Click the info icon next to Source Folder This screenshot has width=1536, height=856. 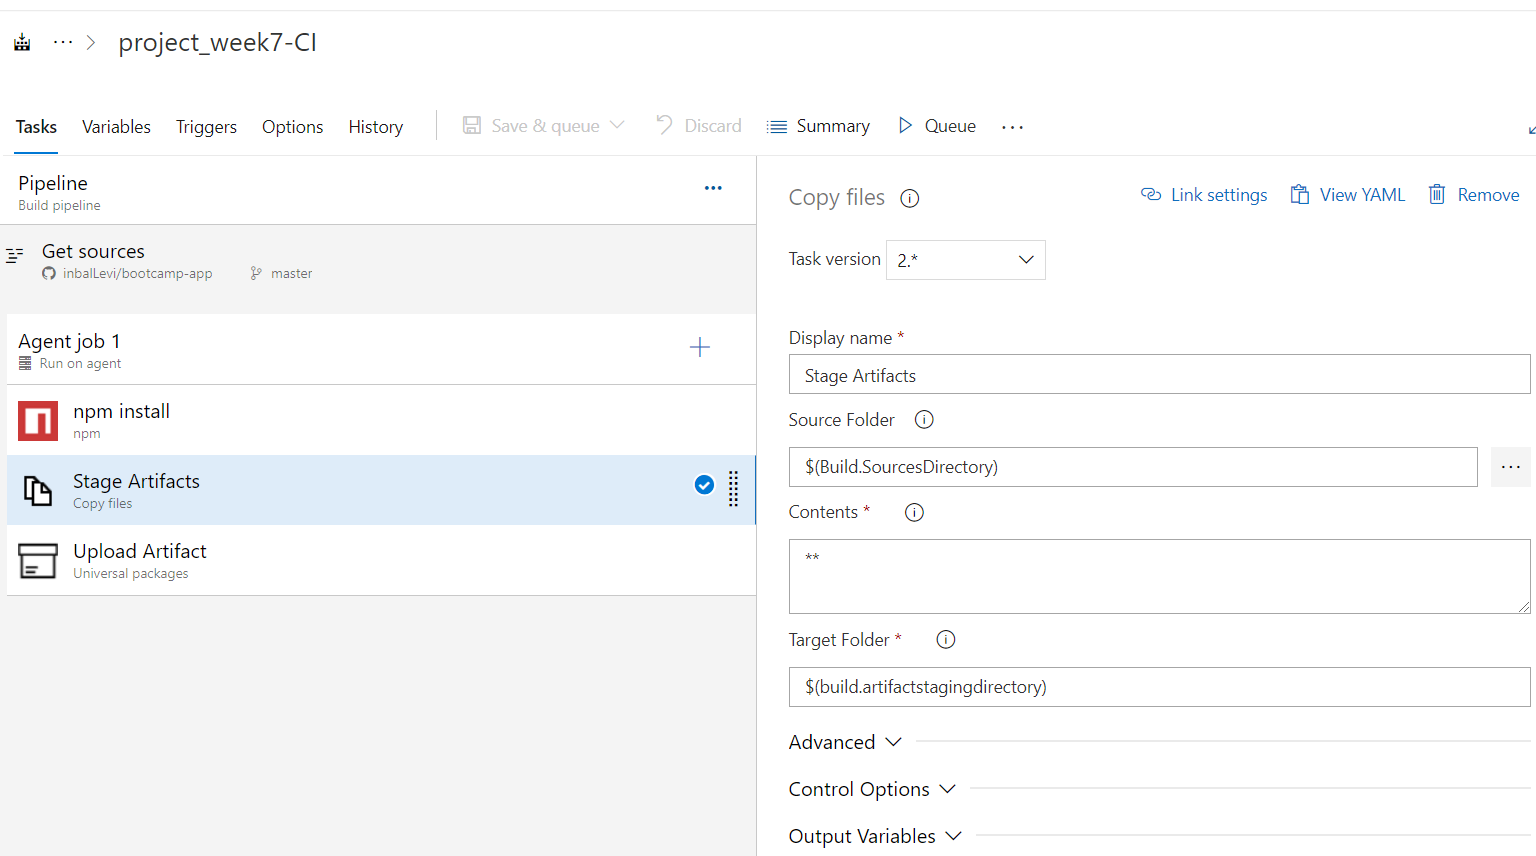tap(923, 420)
